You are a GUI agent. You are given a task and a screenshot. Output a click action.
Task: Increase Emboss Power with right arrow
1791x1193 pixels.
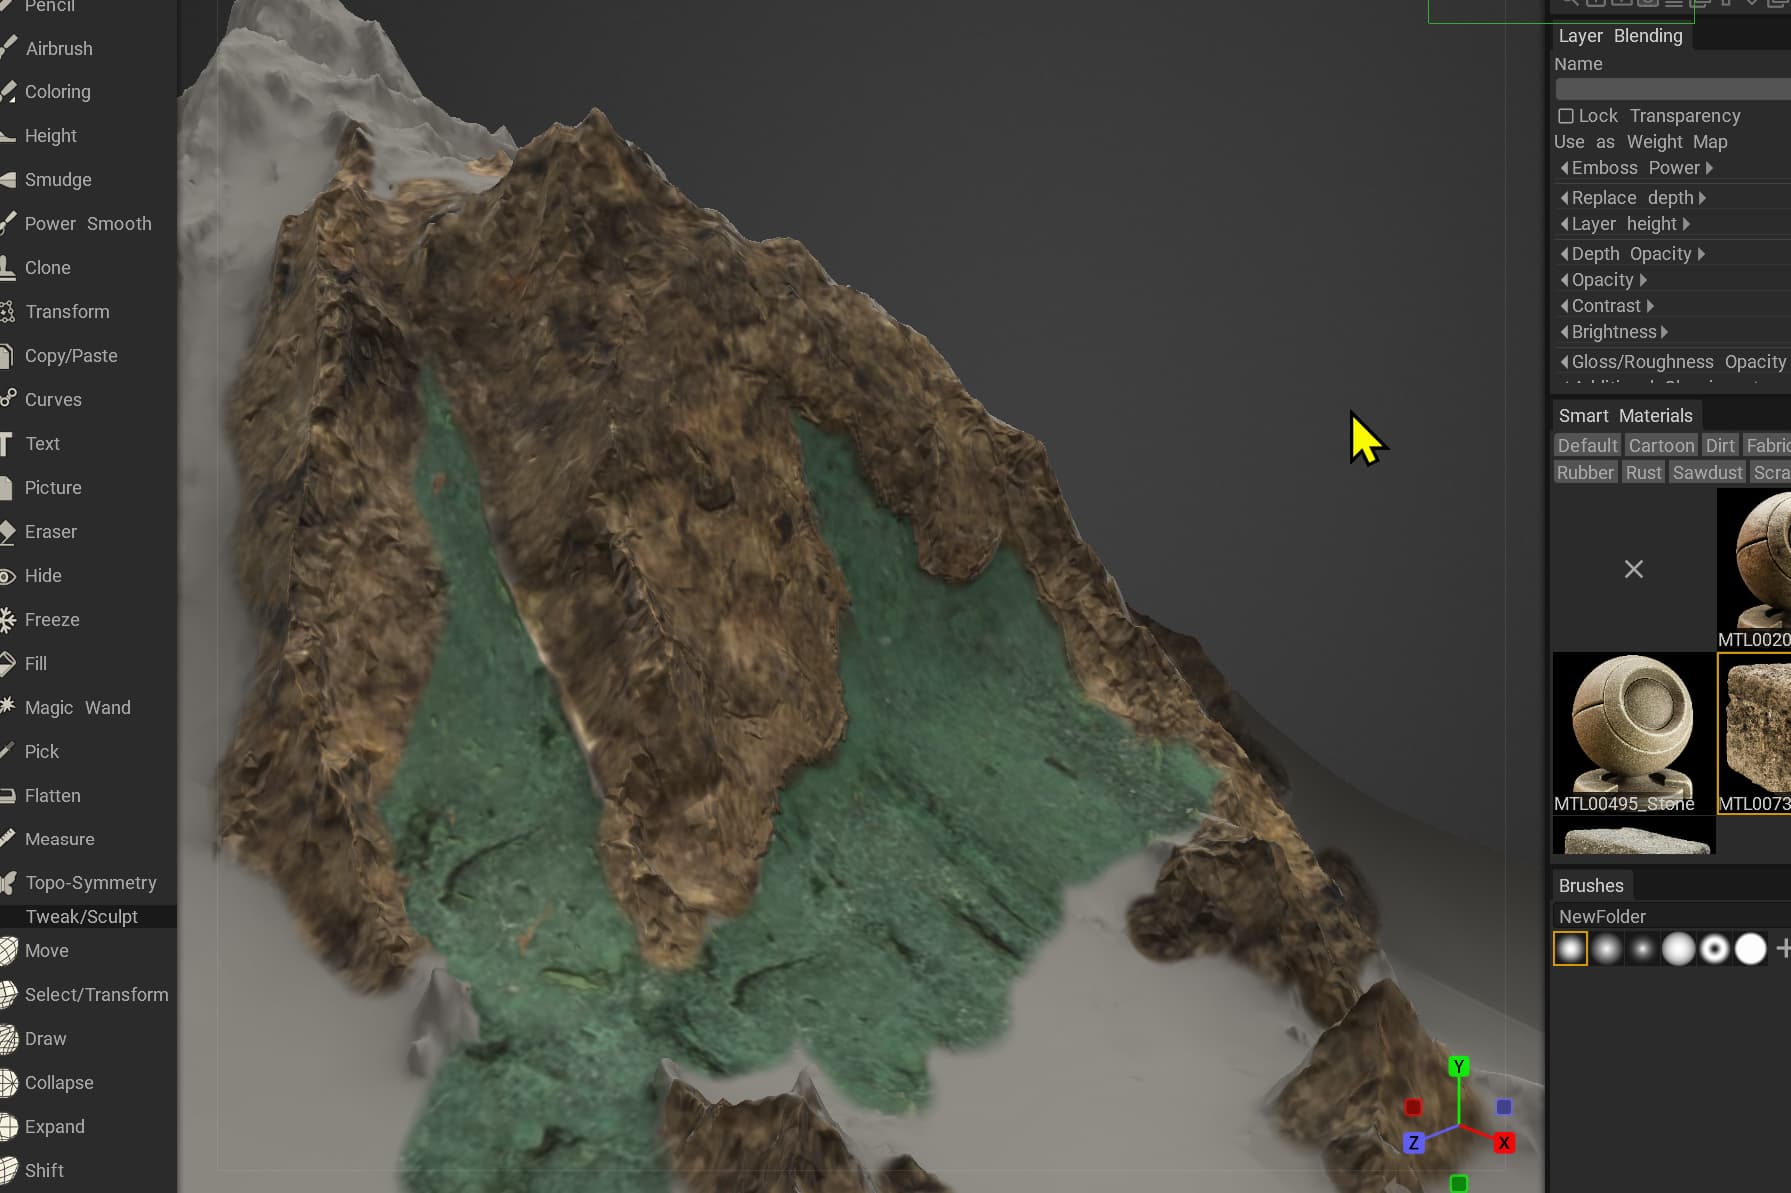(1710, 168)
